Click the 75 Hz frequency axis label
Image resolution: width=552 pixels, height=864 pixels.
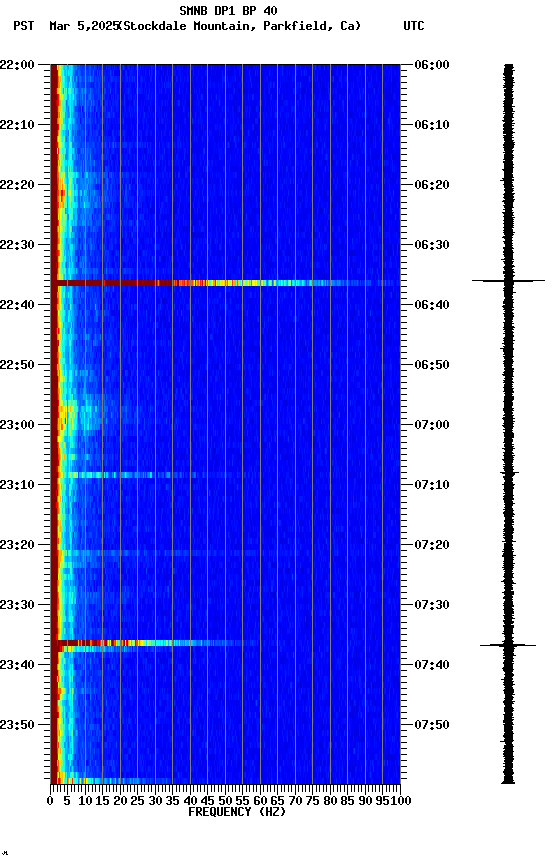click(x=312, y=801)
